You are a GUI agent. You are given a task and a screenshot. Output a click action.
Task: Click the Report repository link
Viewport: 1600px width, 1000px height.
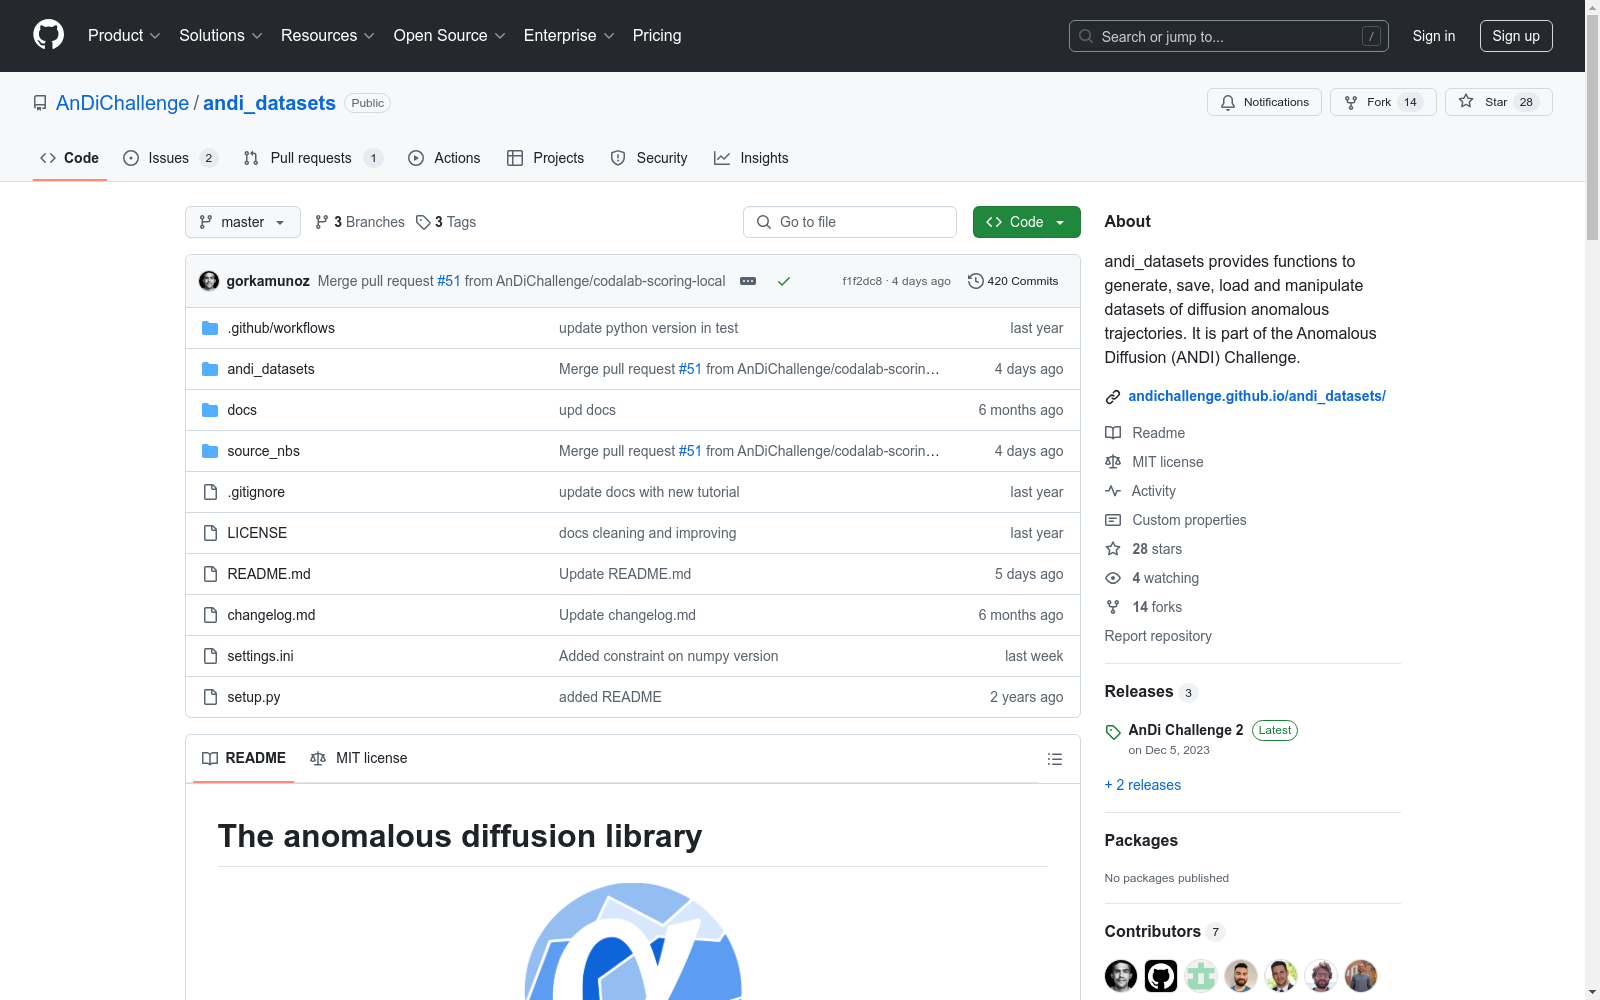pyautogui.click(x=1158, y=636)
